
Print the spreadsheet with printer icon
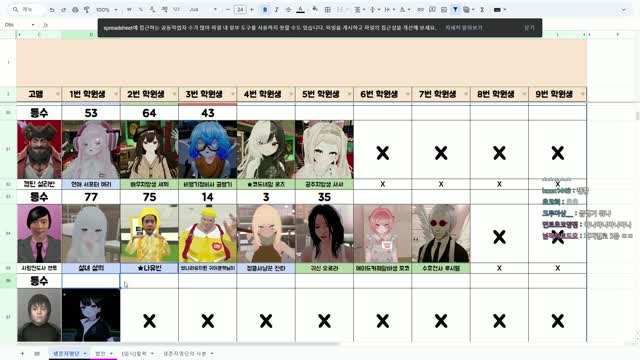click(75, 9)
